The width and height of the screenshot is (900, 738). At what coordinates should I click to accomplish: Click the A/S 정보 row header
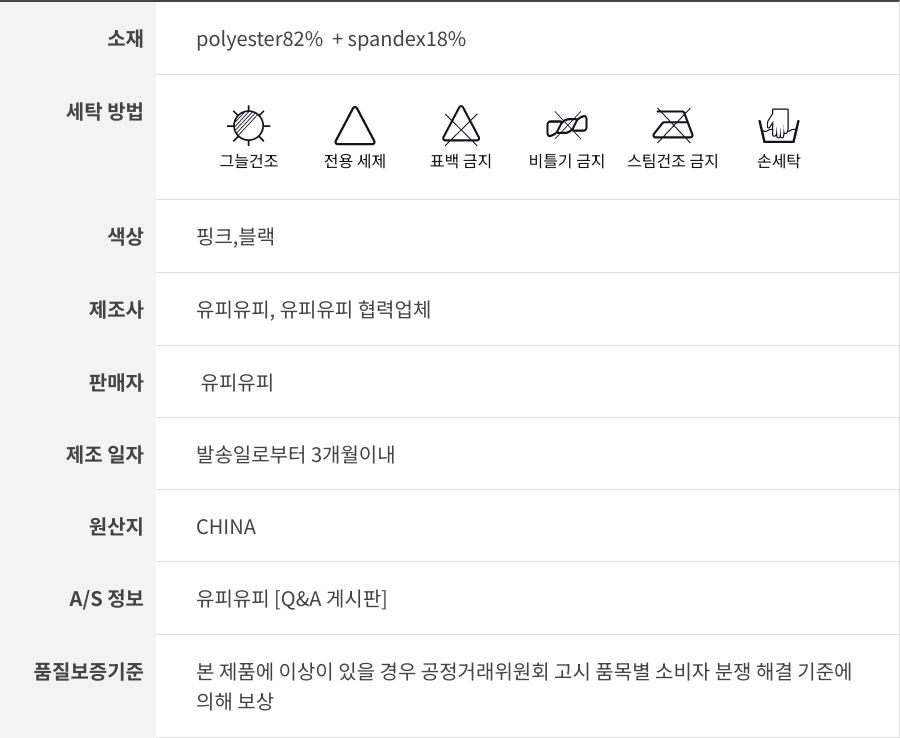coord(106,599)
